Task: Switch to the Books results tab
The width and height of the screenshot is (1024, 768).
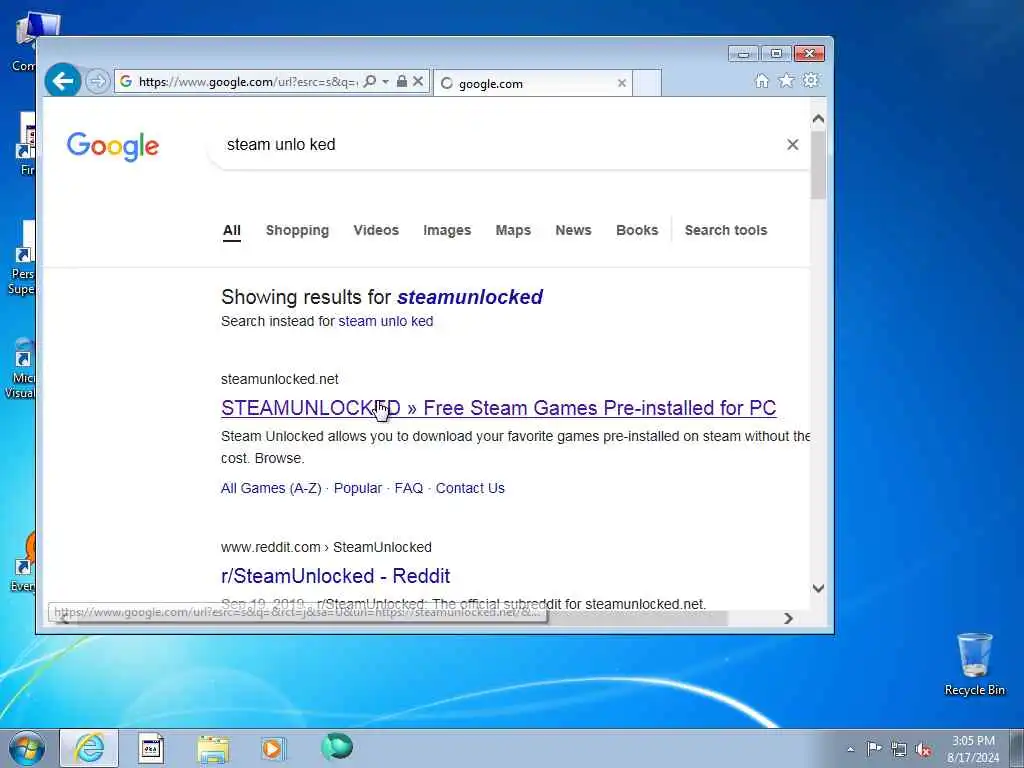Action: pos(637,231)
